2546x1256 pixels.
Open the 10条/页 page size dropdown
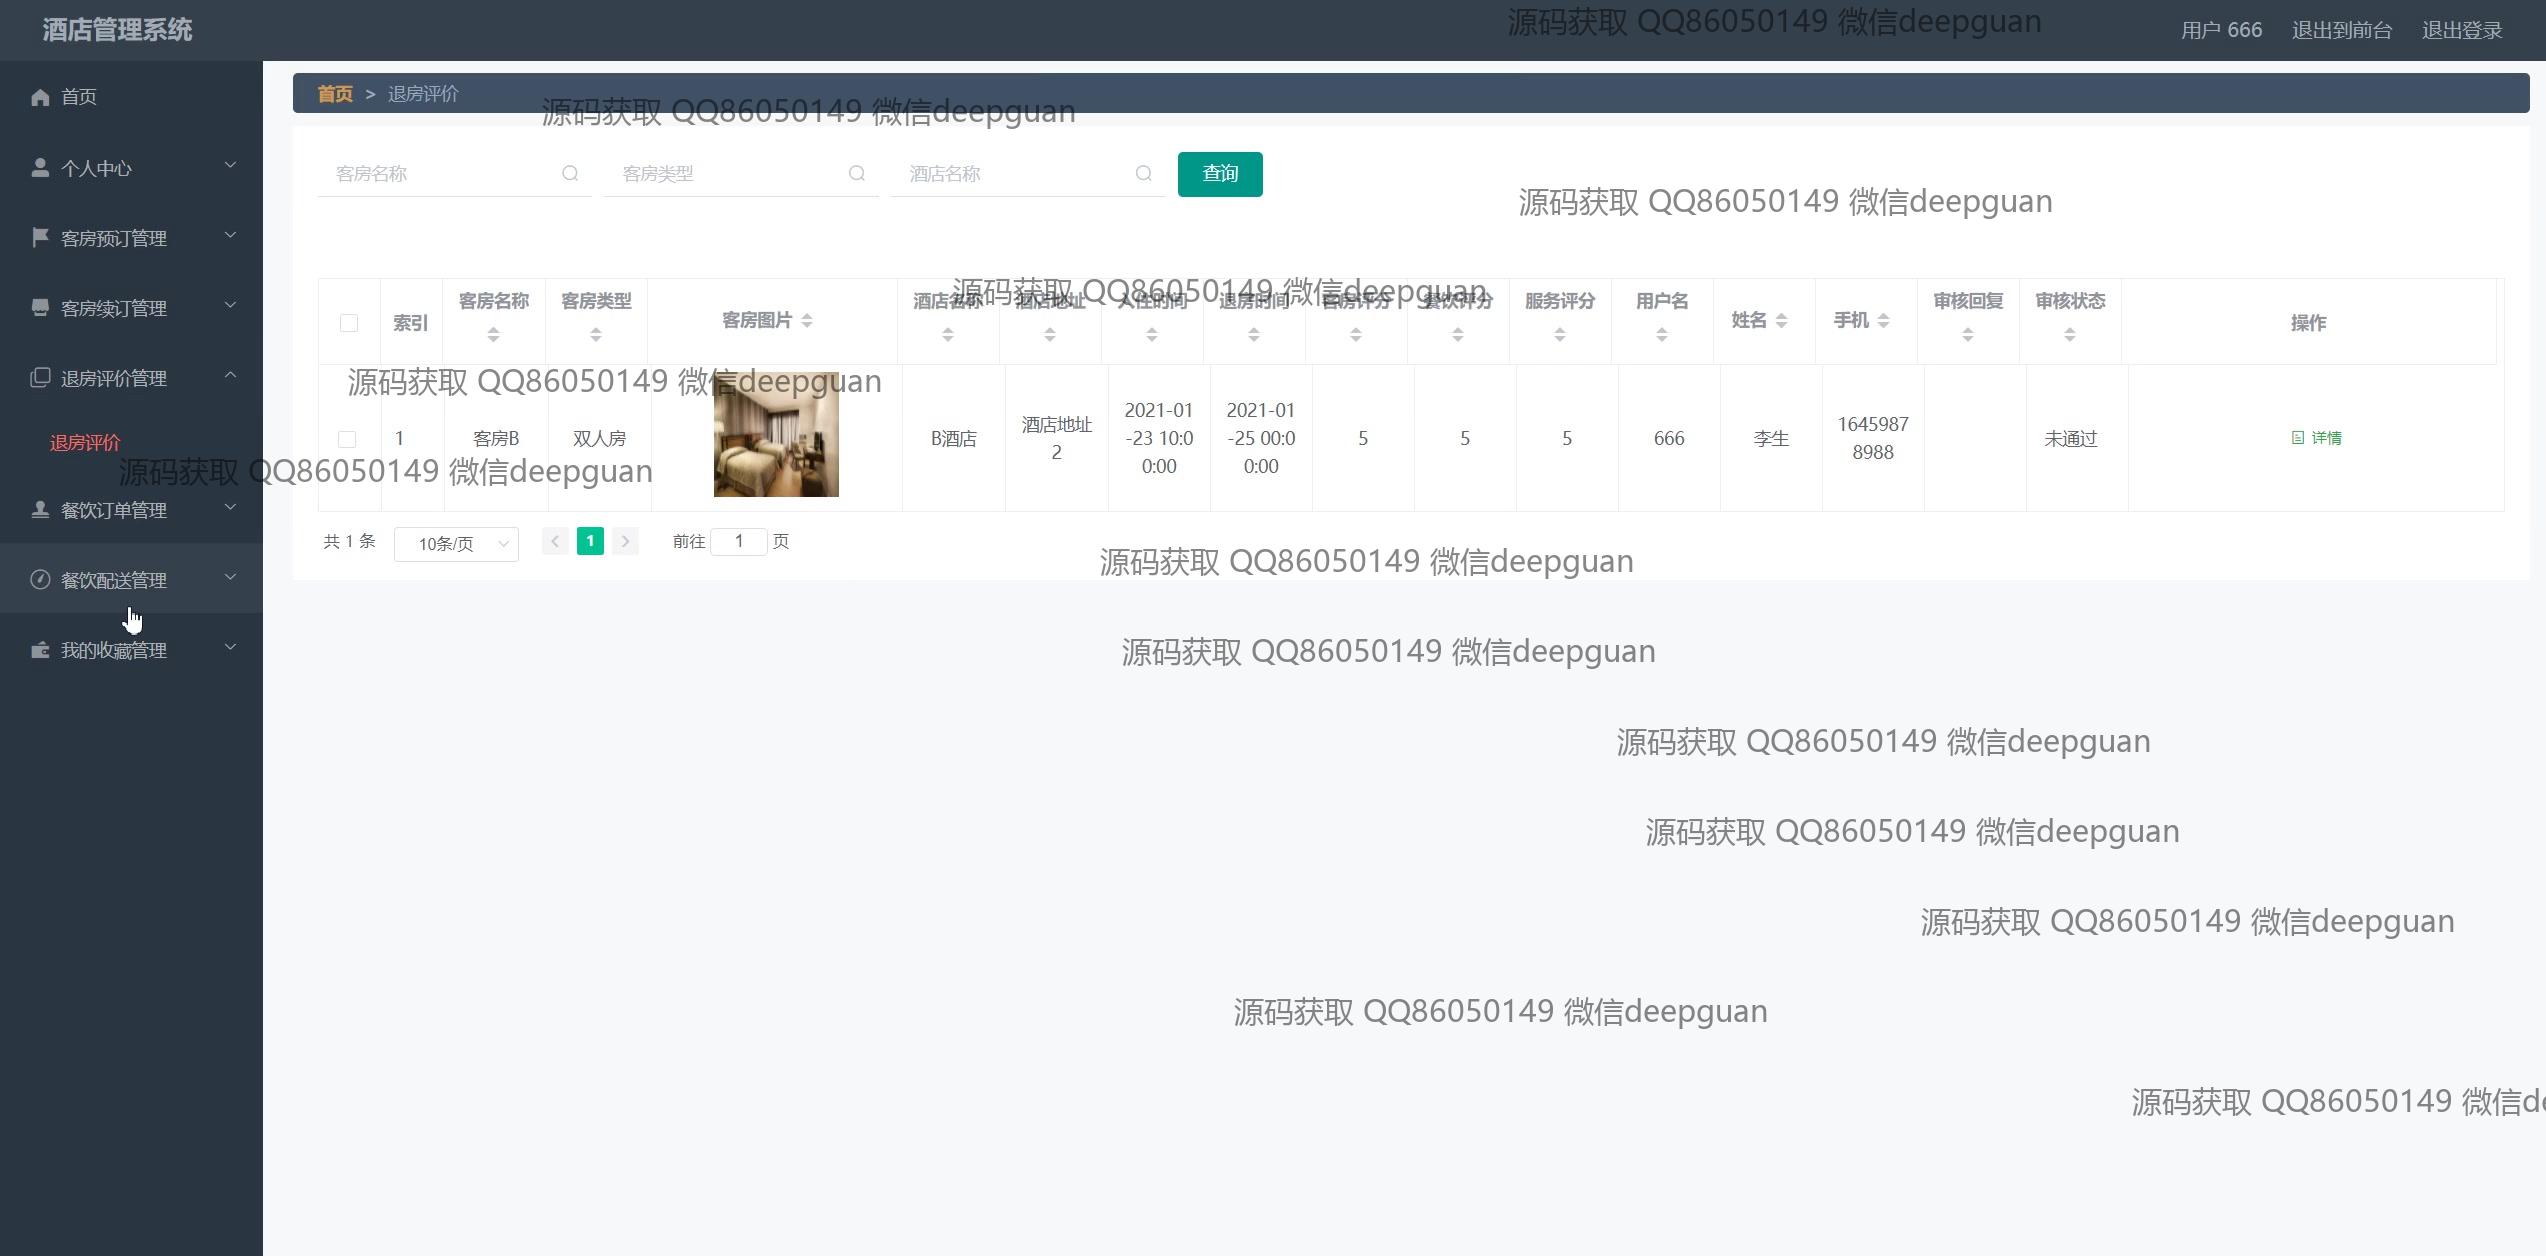456,544
